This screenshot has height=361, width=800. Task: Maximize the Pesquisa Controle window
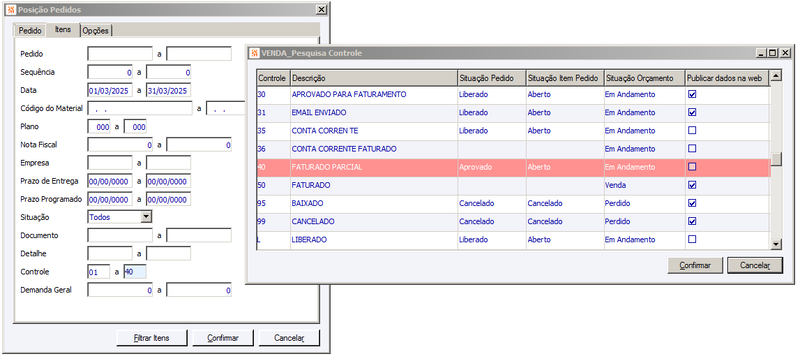coord(773,53)
